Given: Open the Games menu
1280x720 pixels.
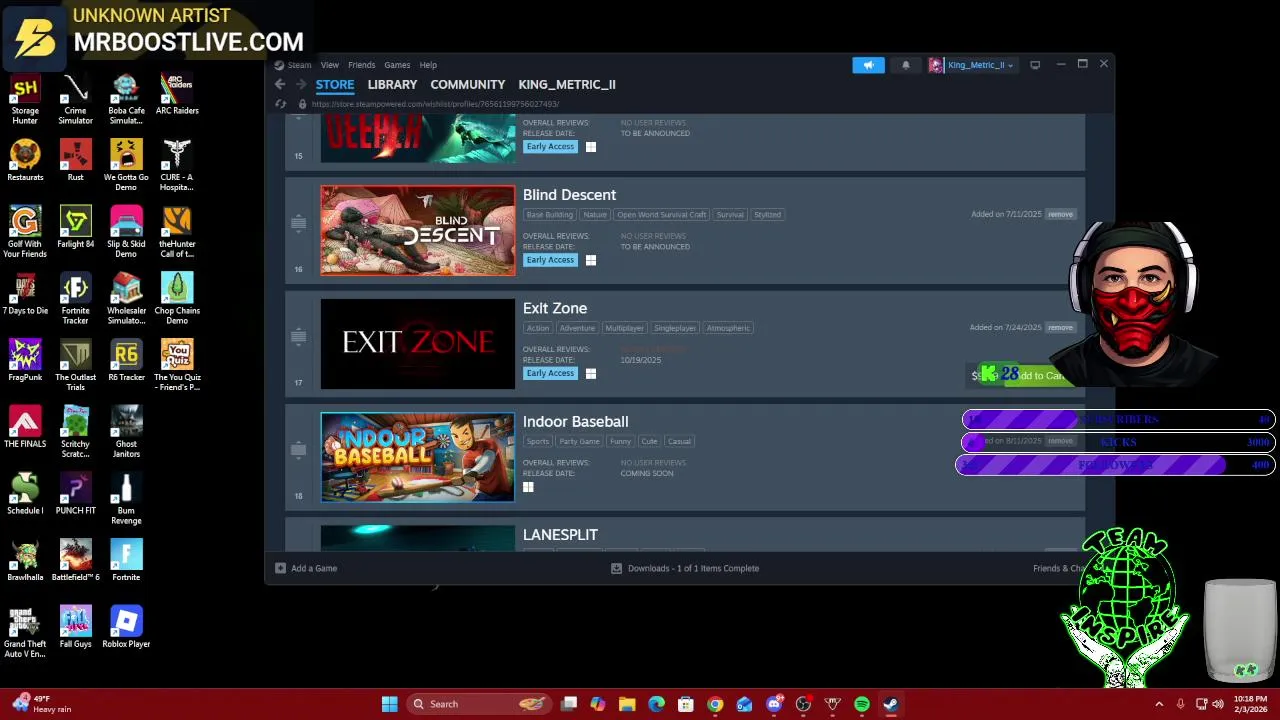Looking at the screenshot, I should (397, 65).
